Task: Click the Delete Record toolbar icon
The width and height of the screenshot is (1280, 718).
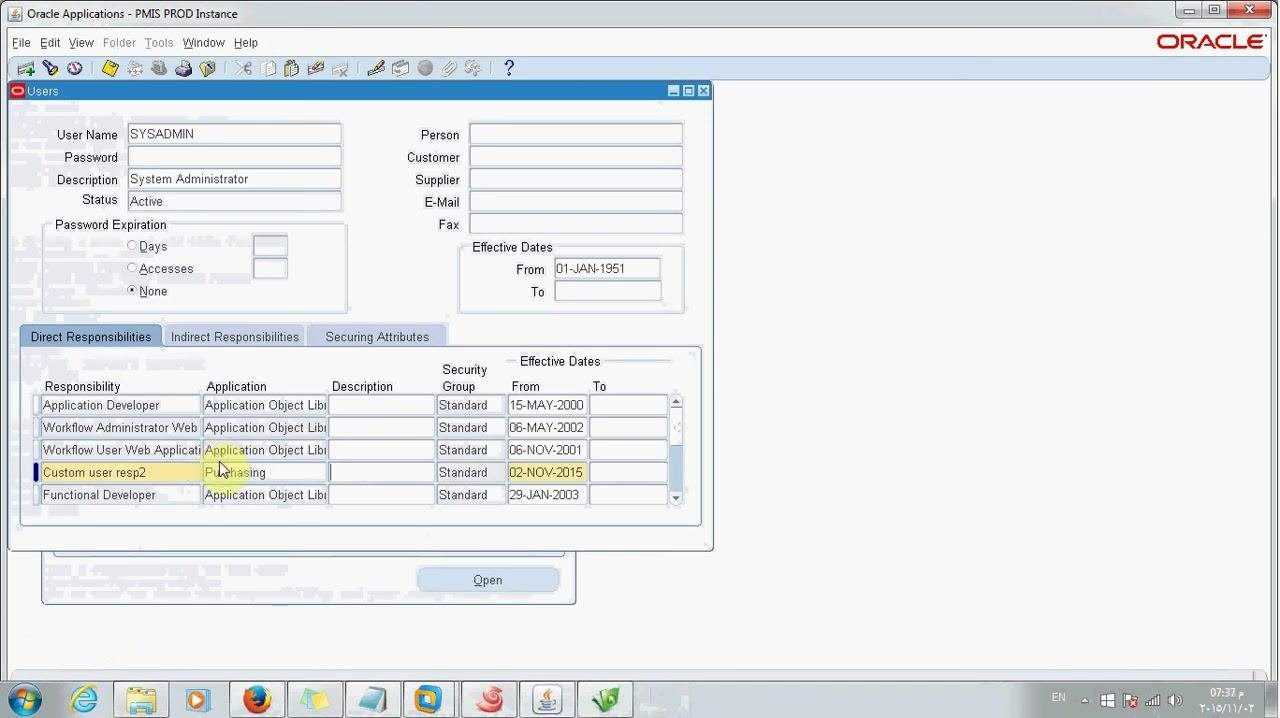Action: click(x=341, y=68)
